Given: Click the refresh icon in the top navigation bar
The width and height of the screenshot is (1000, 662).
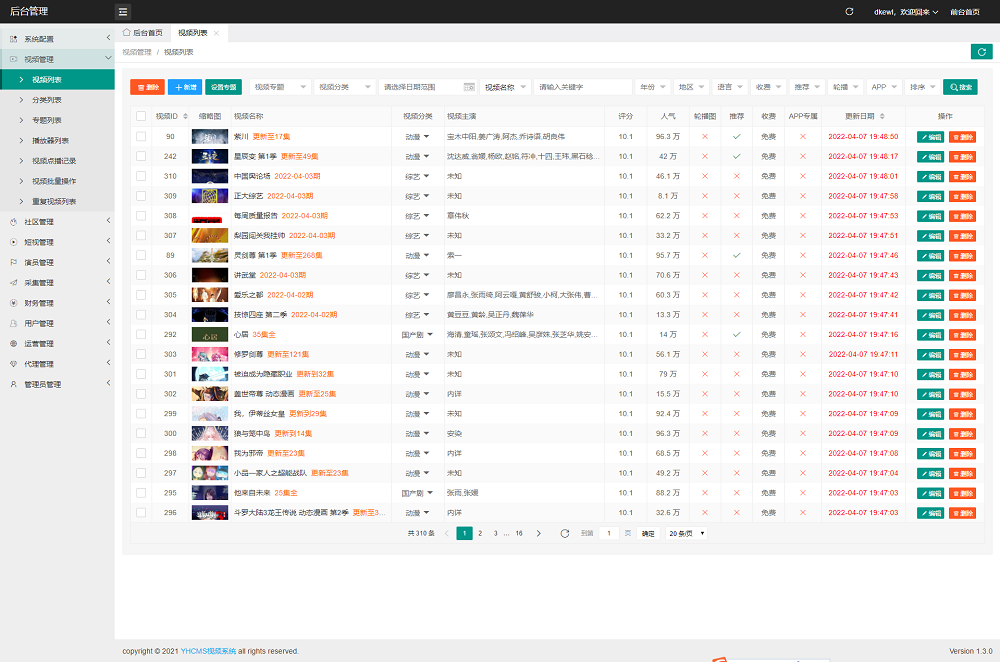Looking at the screenshot, I should (850, 11).
